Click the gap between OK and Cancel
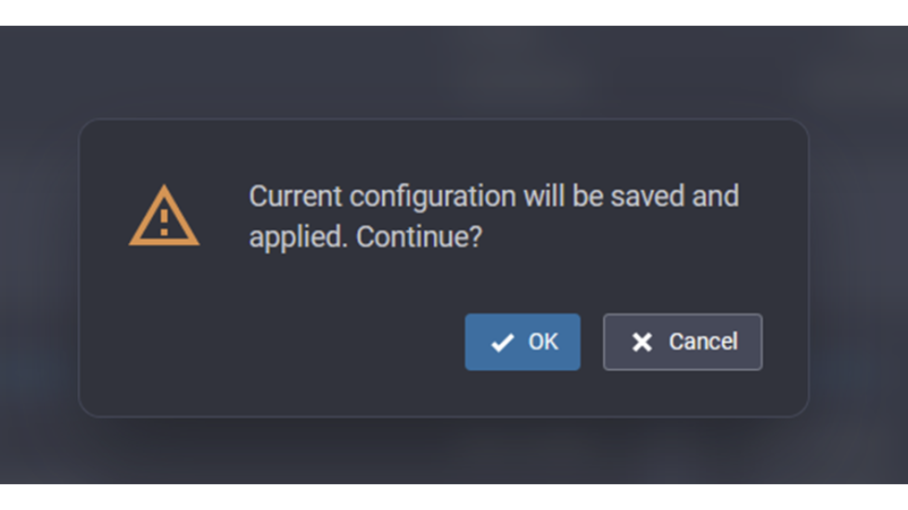The height and width of the screenshot is (510, 908). click(591, 342)
